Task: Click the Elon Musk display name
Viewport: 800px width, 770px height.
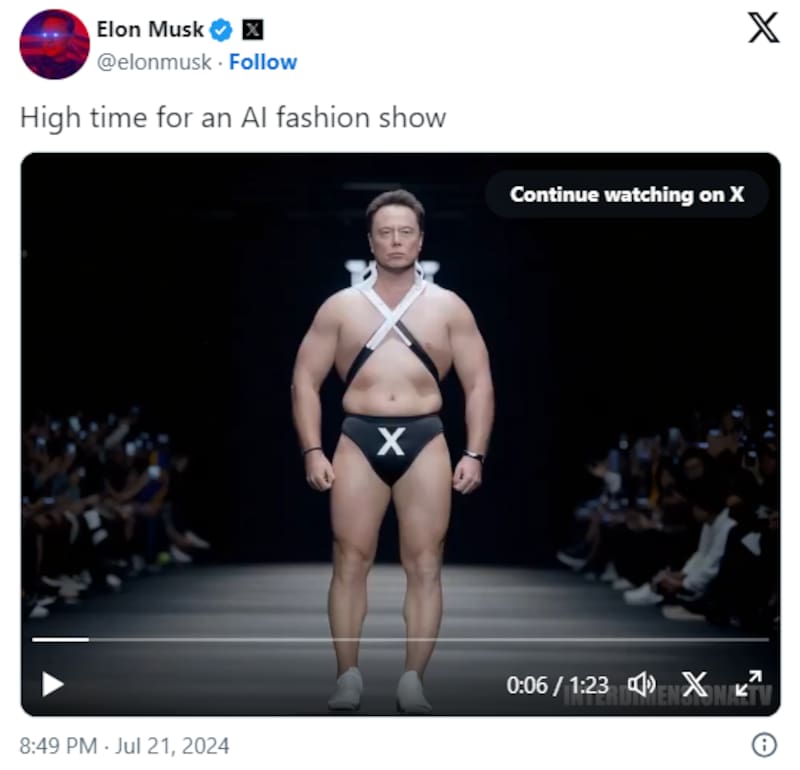Action: click(150, 30)
